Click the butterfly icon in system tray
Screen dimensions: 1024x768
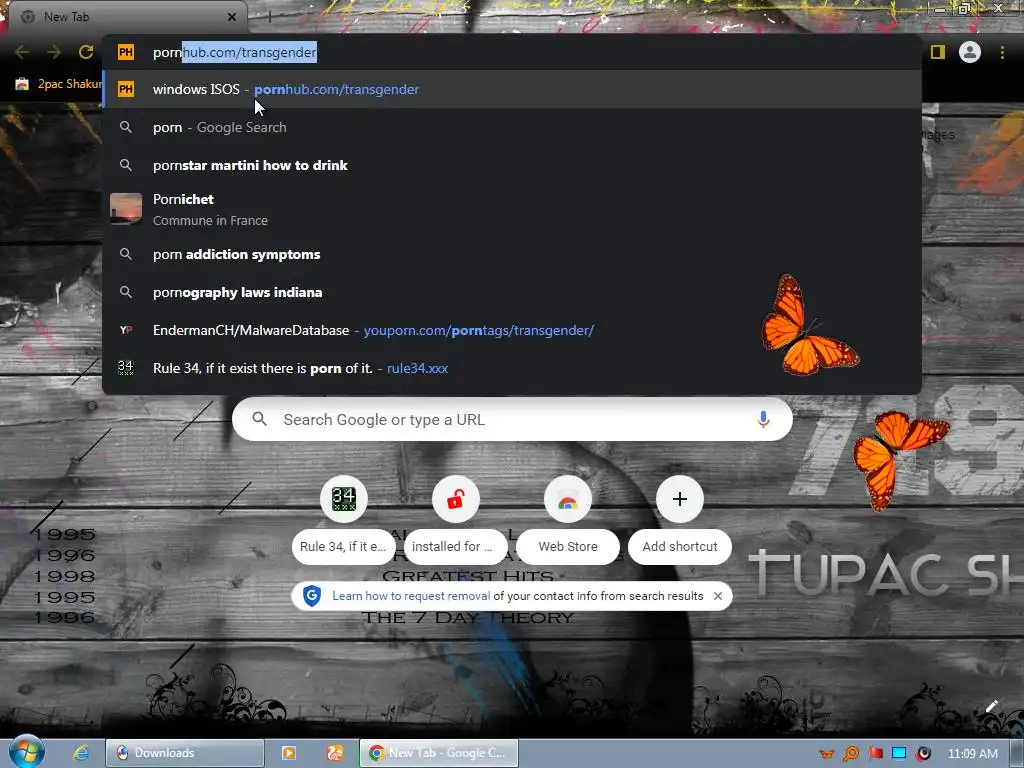(826, 754)
